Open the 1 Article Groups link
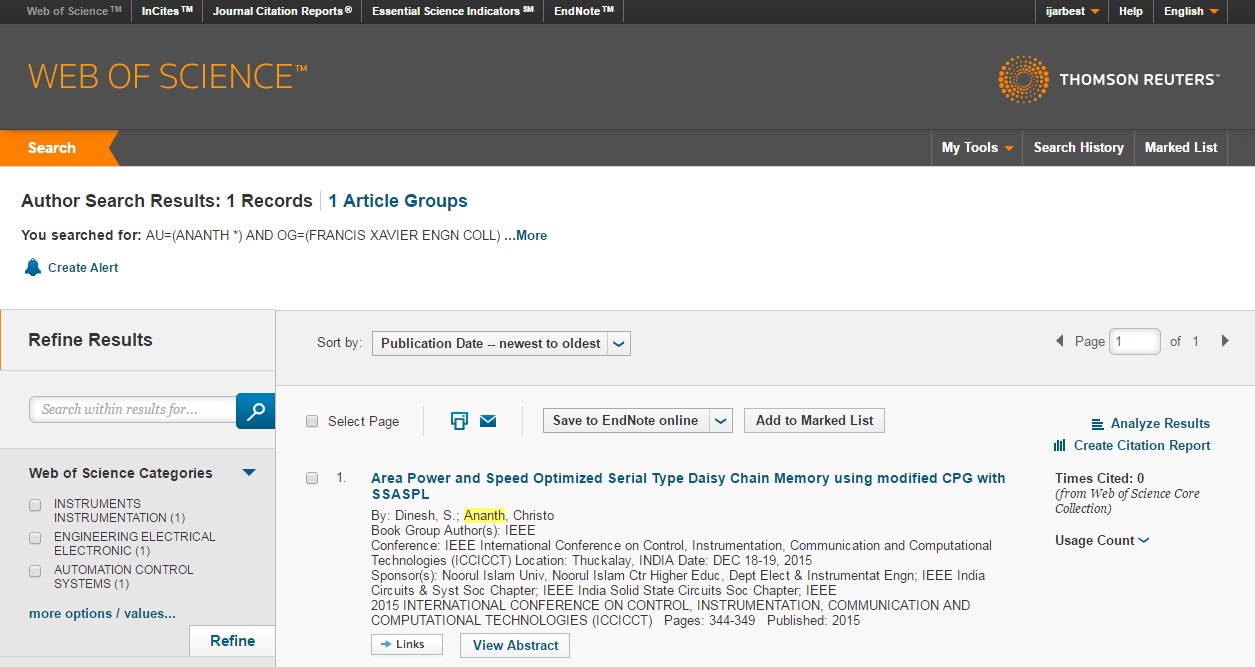The image size is (1255, 667). point(398,201)
